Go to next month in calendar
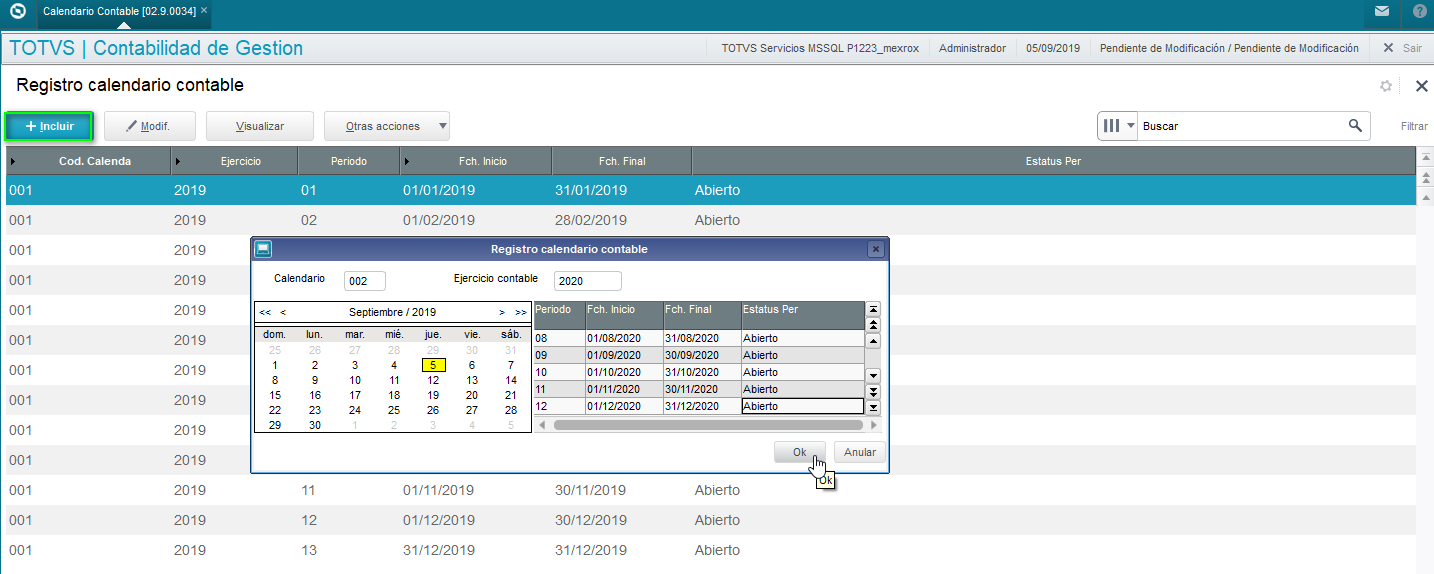 502,312
